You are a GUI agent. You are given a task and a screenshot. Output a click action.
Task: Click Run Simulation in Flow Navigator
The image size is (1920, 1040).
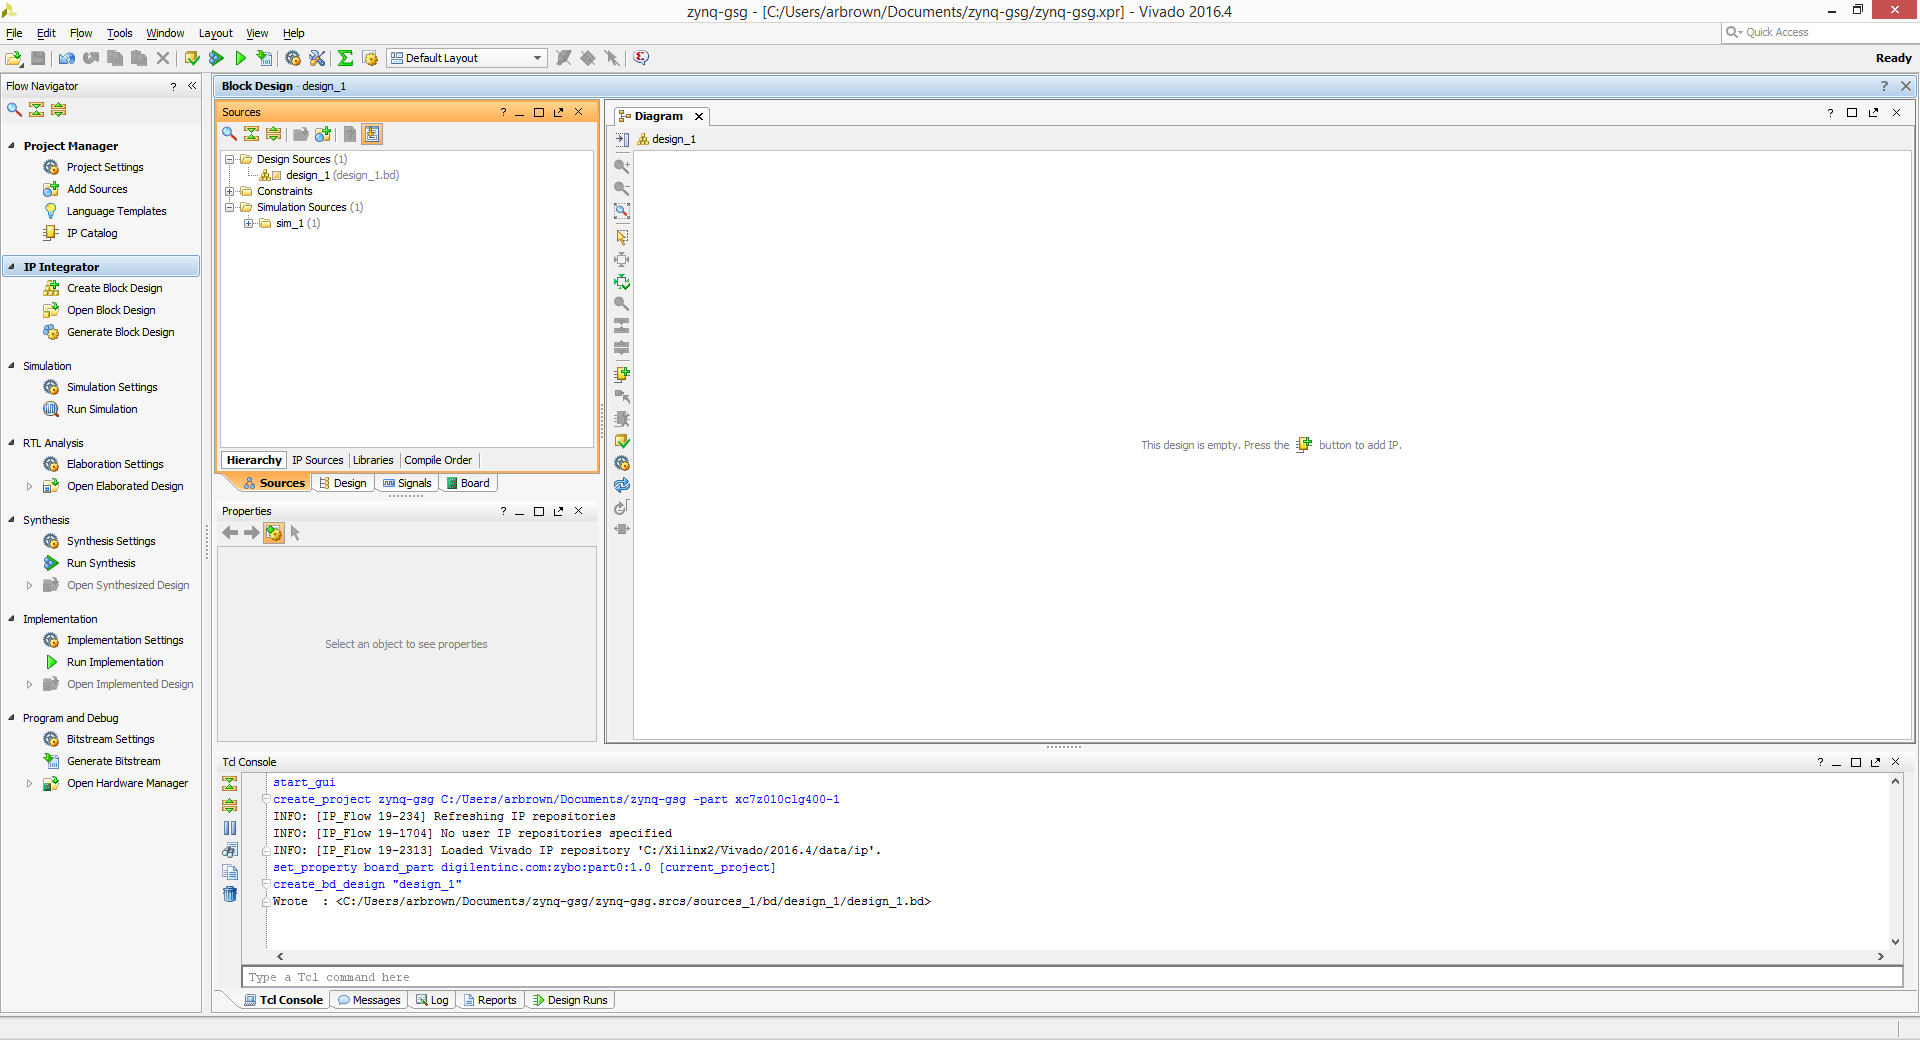102,409
